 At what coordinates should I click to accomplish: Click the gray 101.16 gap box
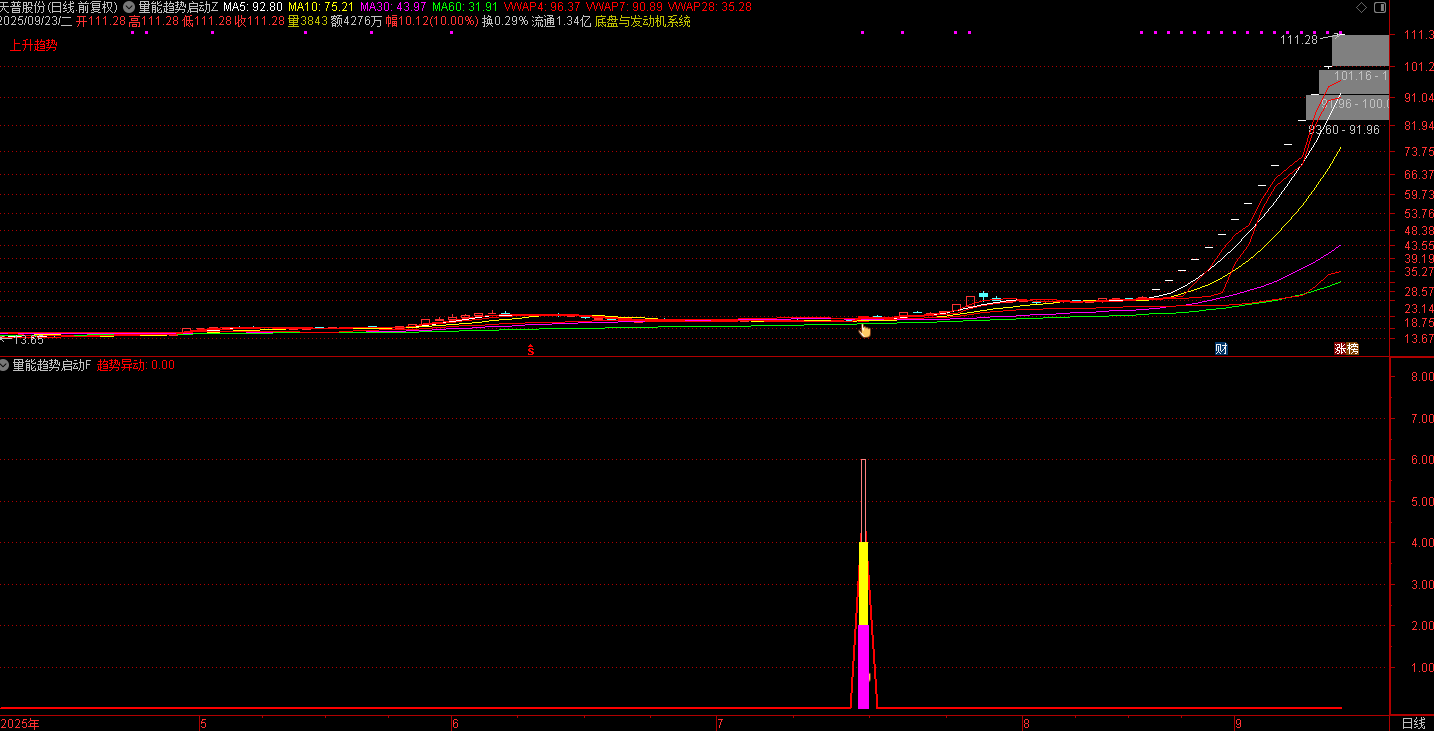click(x=1354, y=81)
